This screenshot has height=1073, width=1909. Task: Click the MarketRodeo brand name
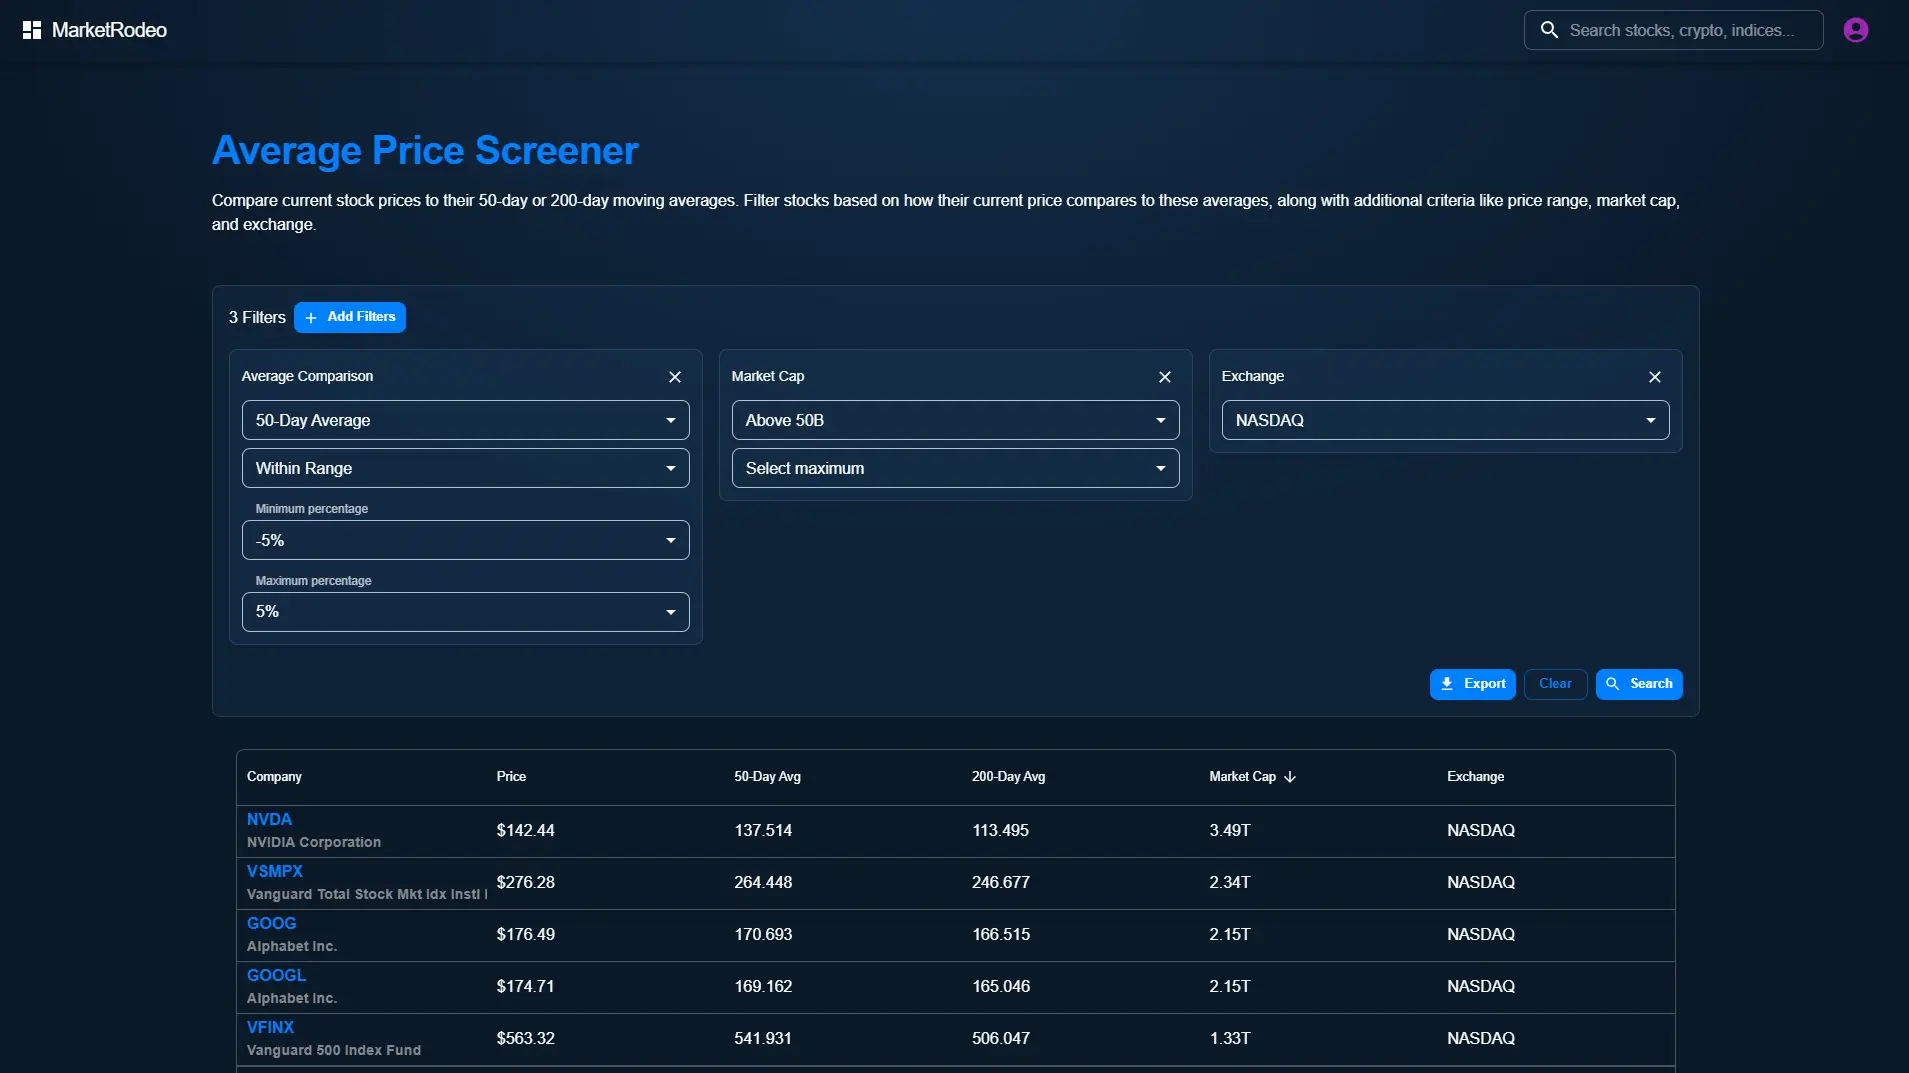click(x=109, y=30)
